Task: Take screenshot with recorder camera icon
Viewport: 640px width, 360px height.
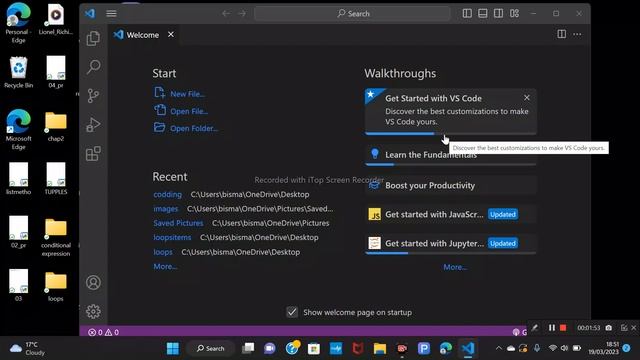Action: pyautogui.click(x=609, y=327)
